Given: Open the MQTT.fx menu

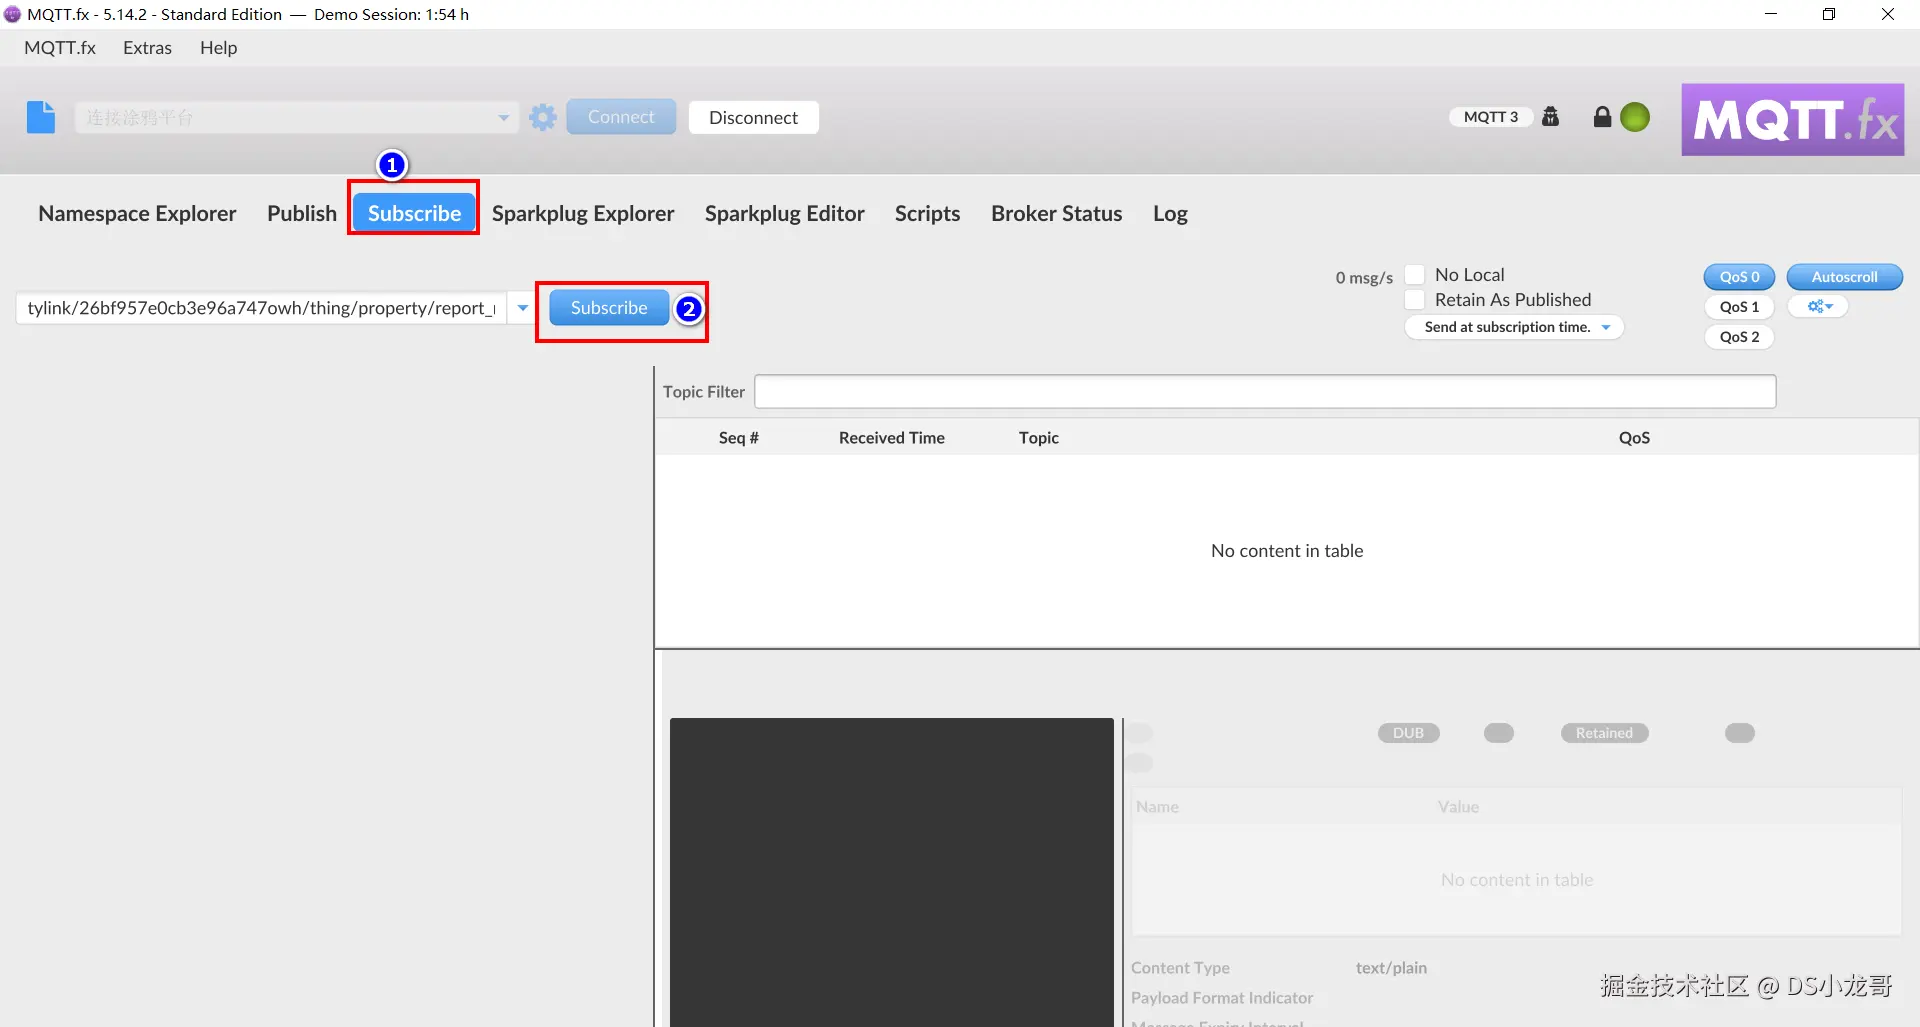Looking at the screenshot, I should 60,48.
